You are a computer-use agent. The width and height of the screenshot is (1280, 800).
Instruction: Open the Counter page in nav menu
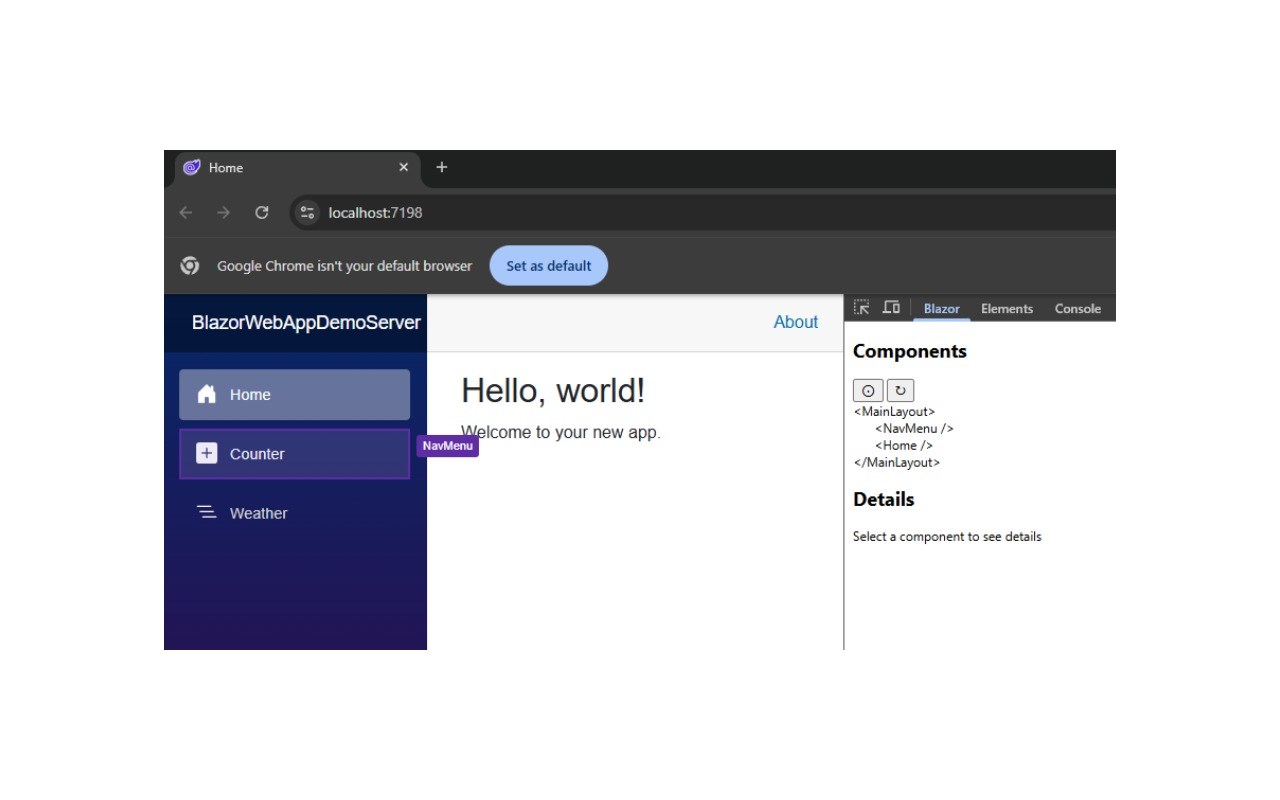[294, 454]
